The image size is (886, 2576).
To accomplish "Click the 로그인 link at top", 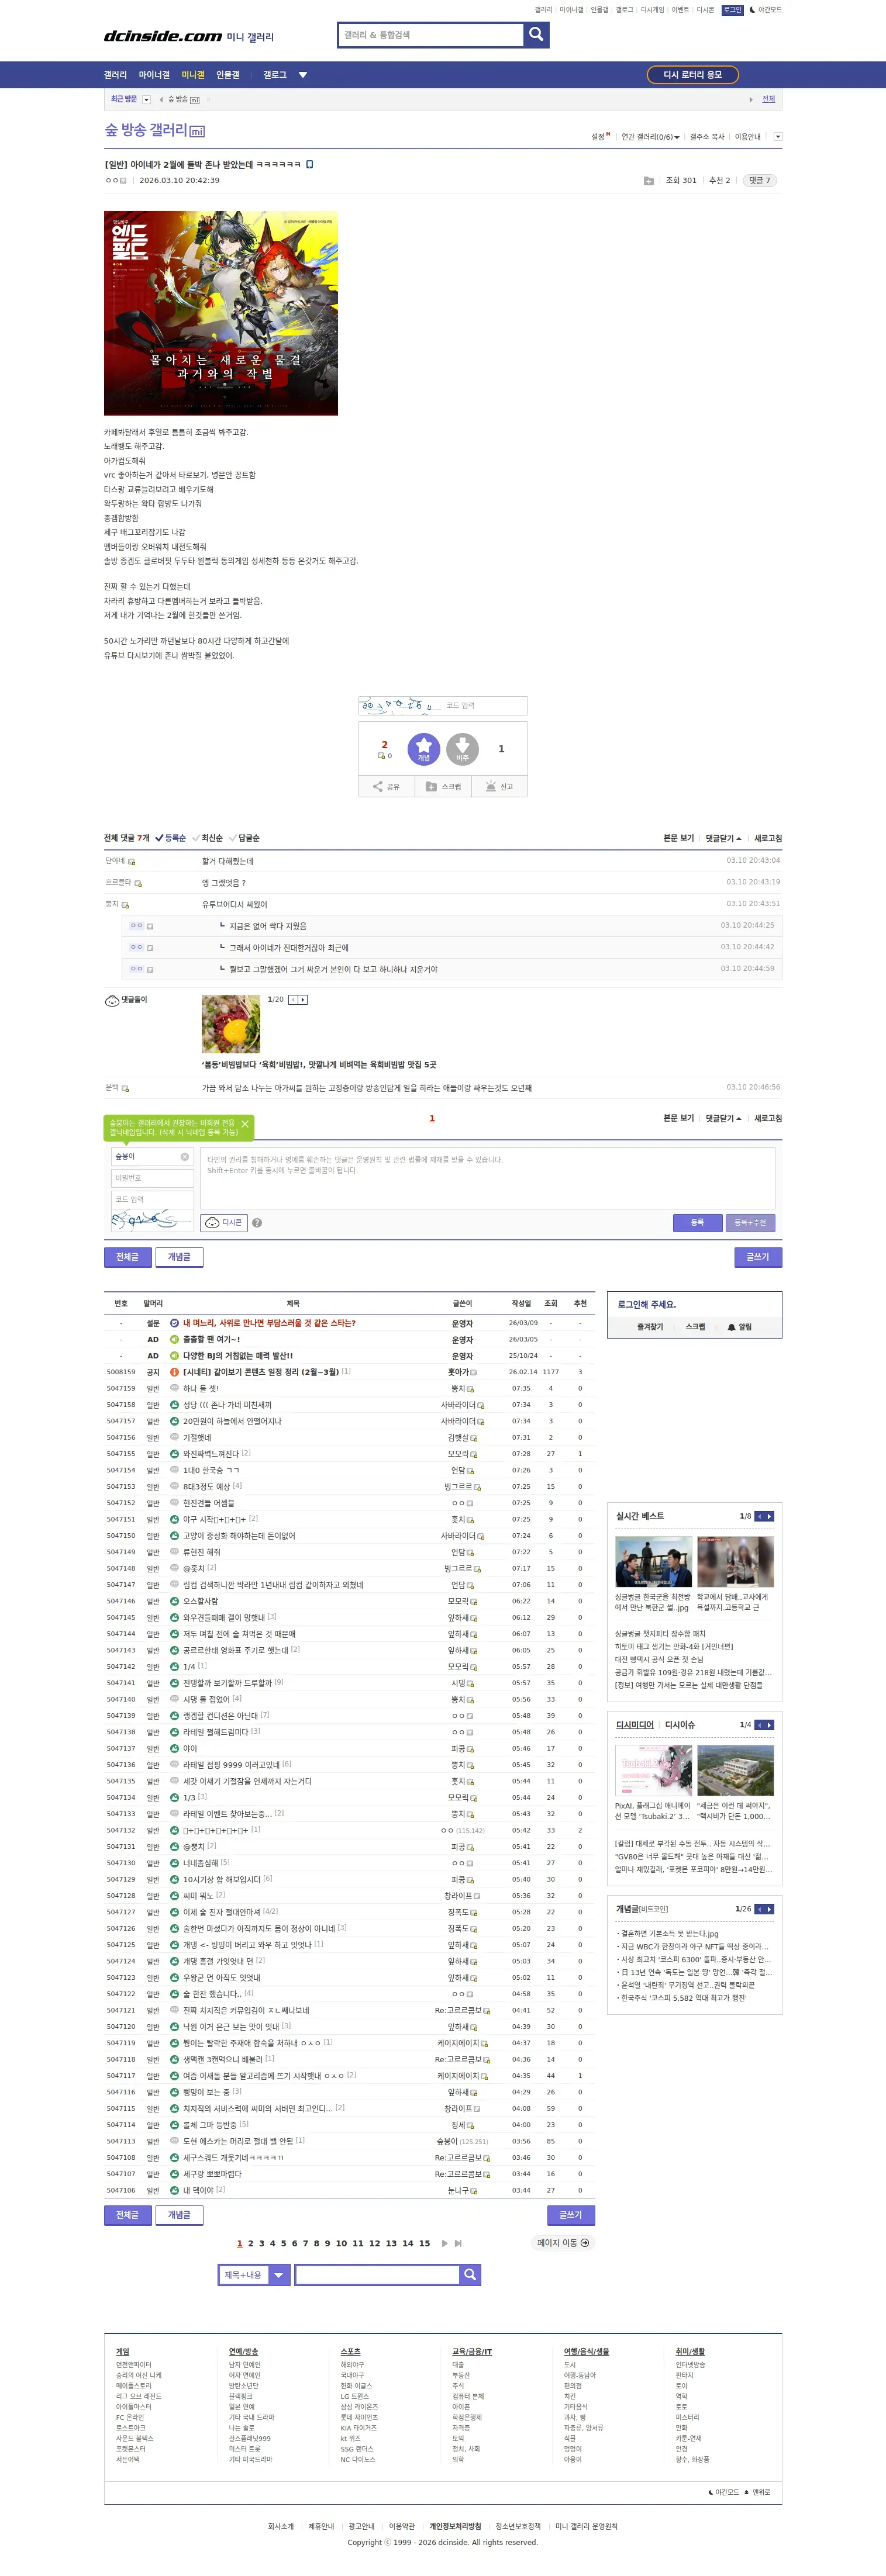I will [733, 10].
